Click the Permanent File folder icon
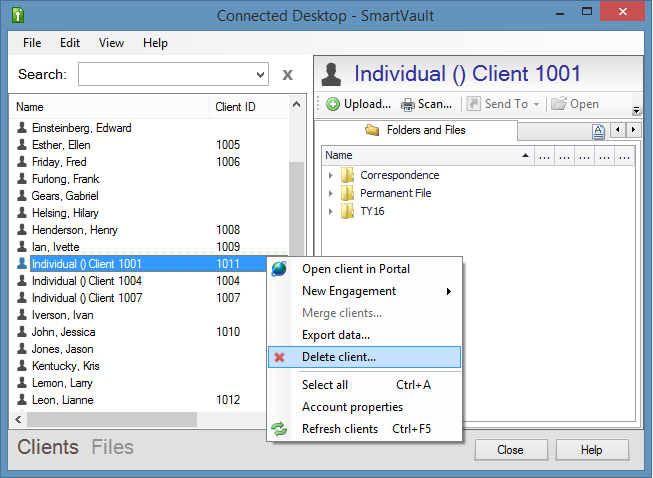 (347, 193)
